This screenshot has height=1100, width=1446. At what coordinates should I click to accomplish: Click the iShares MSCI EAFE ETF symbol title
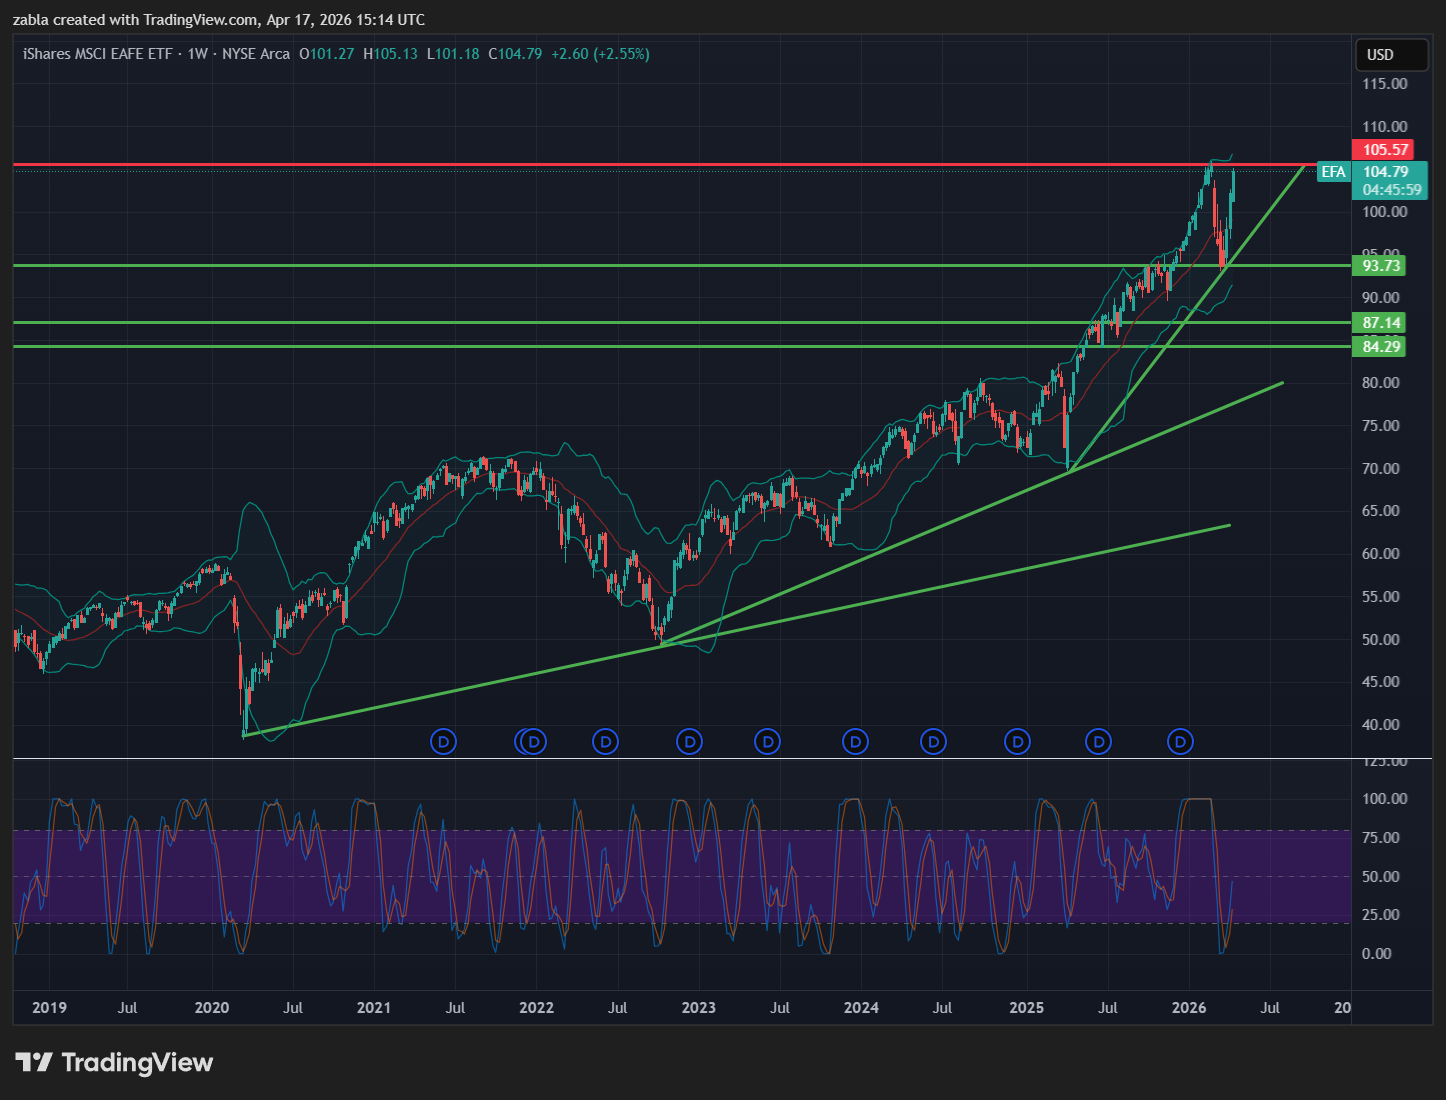point(97,54)
